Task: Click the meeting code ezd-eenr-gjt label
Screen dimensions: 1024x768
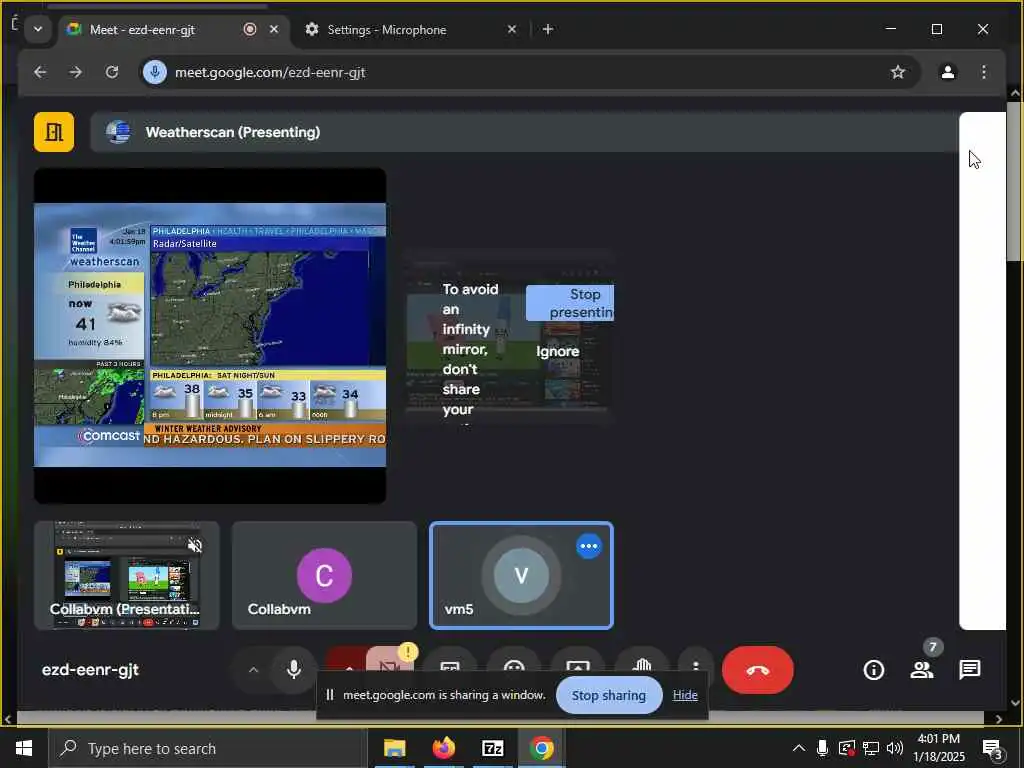Action: [90, 670]
